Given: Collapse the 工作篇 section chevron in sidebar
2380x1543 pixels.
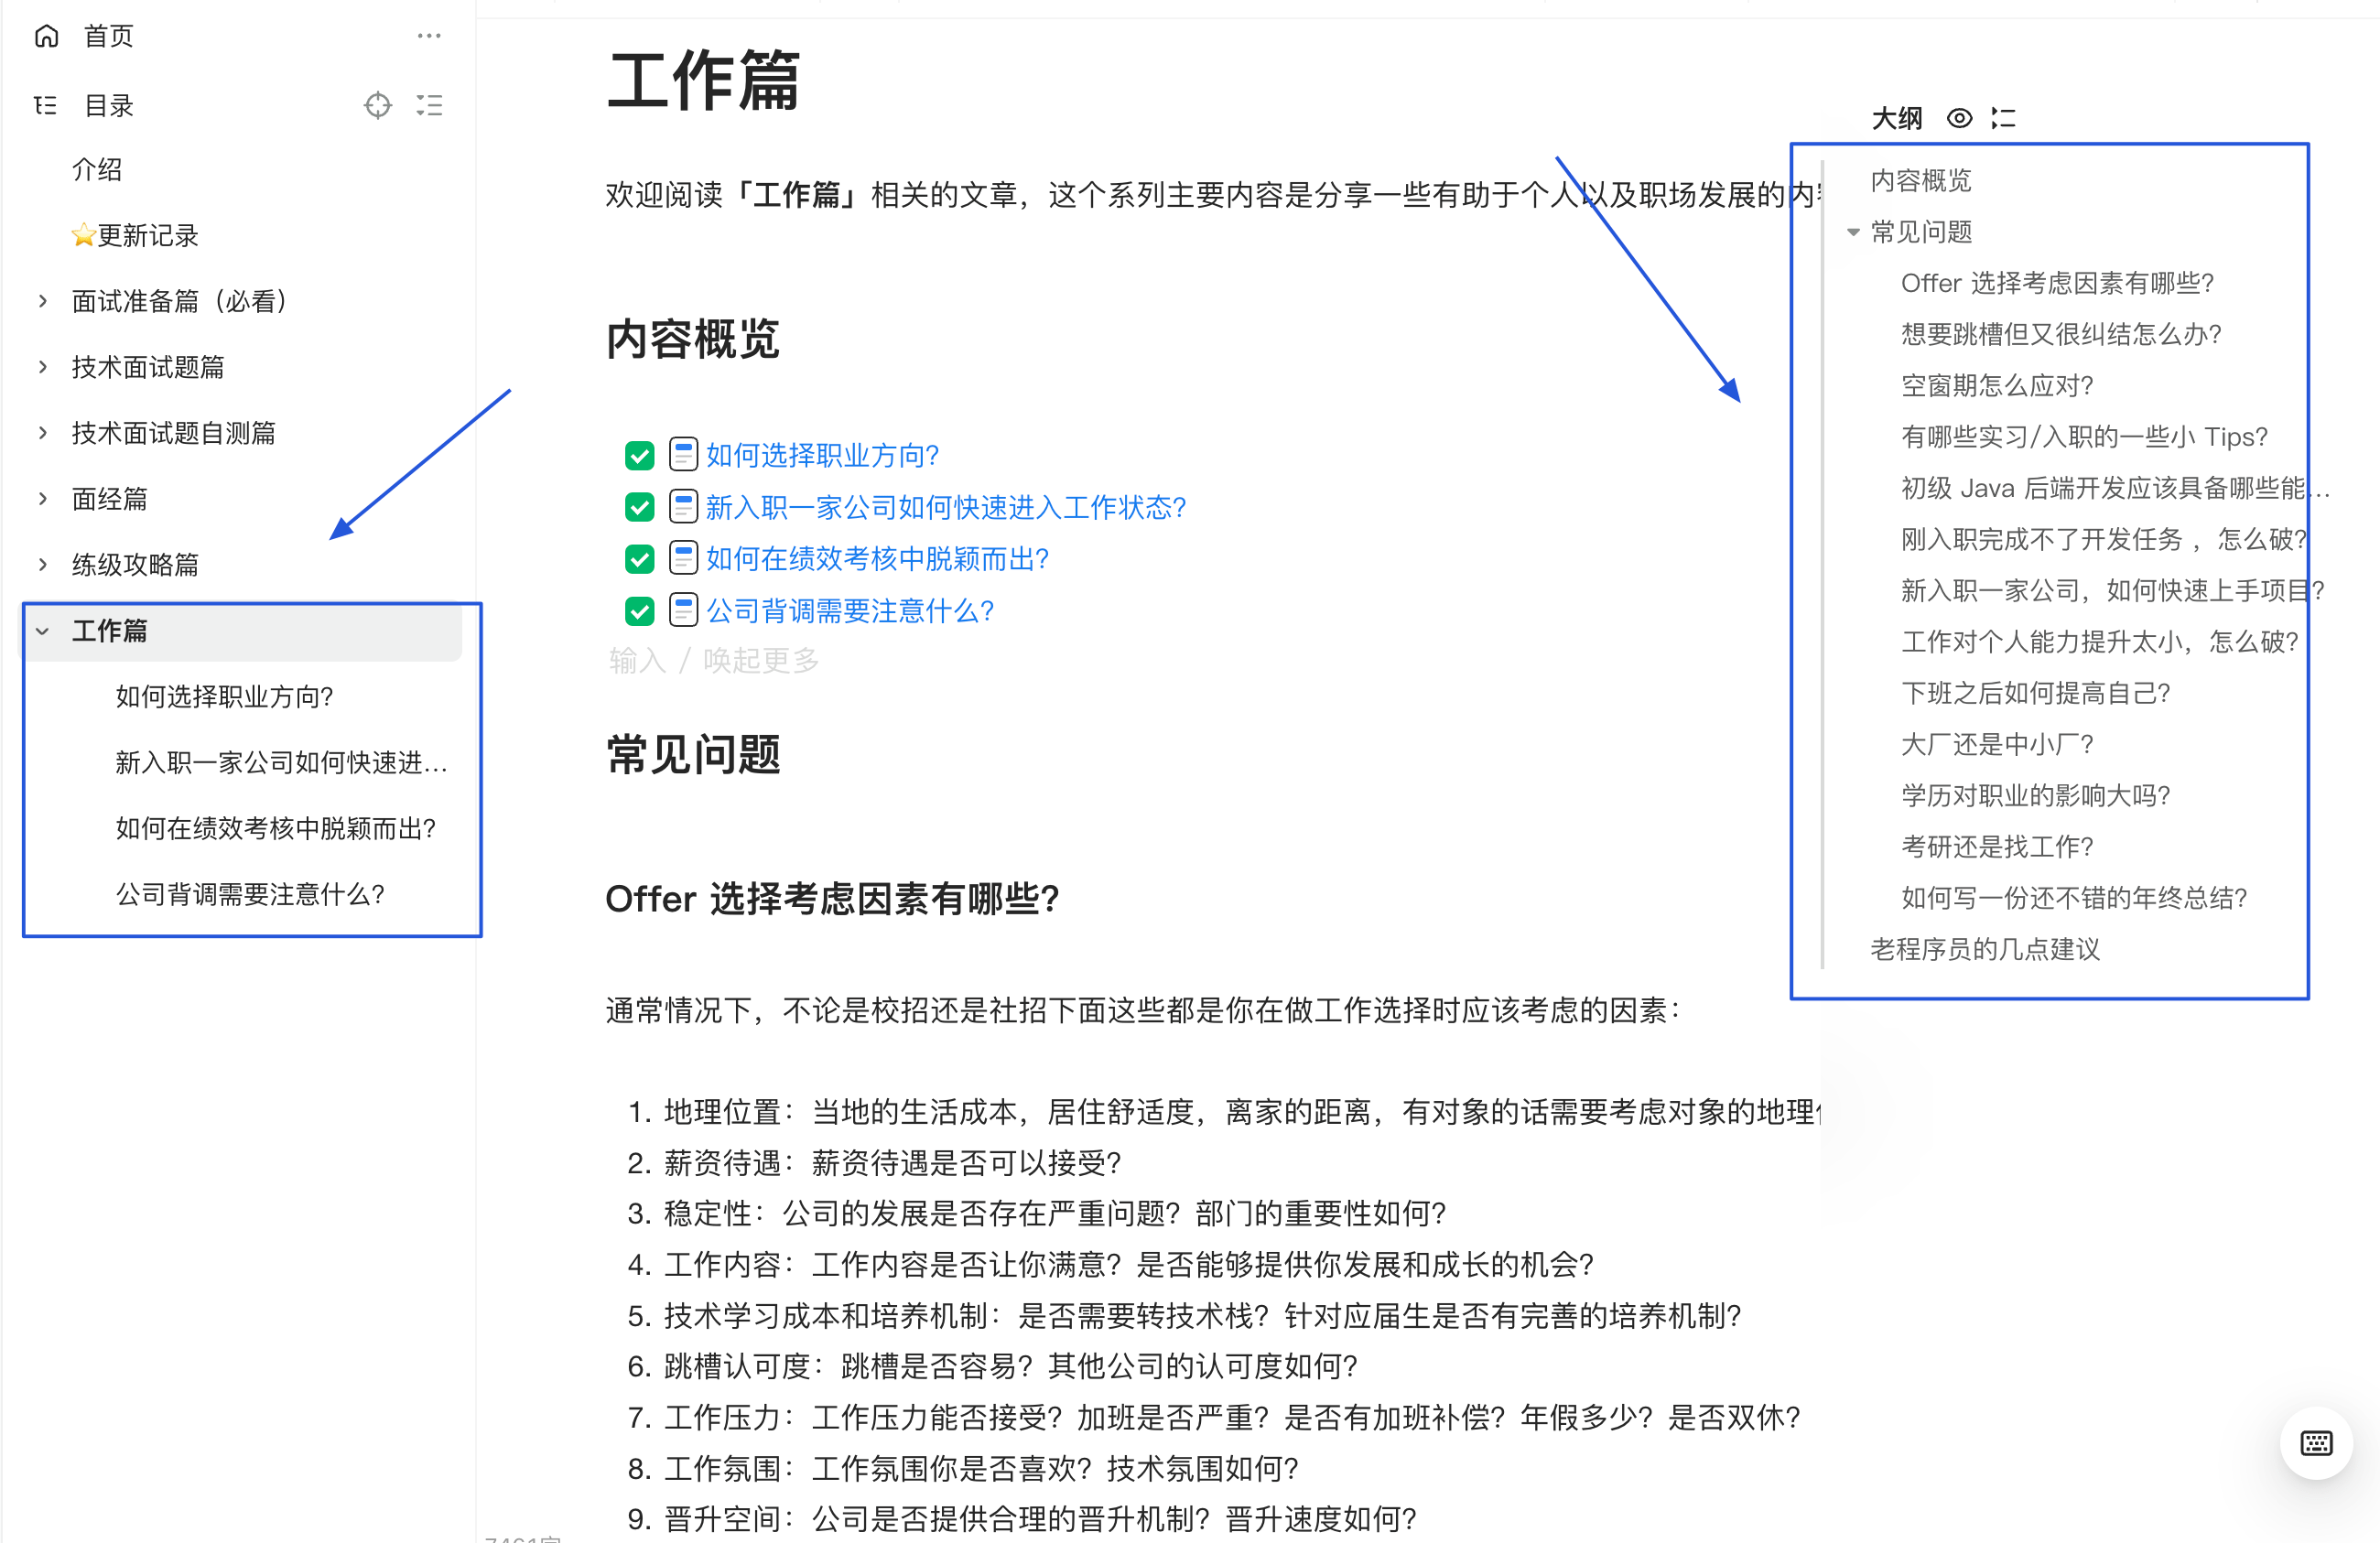Looking at the screenshot, I should click(x=42, y=631).
